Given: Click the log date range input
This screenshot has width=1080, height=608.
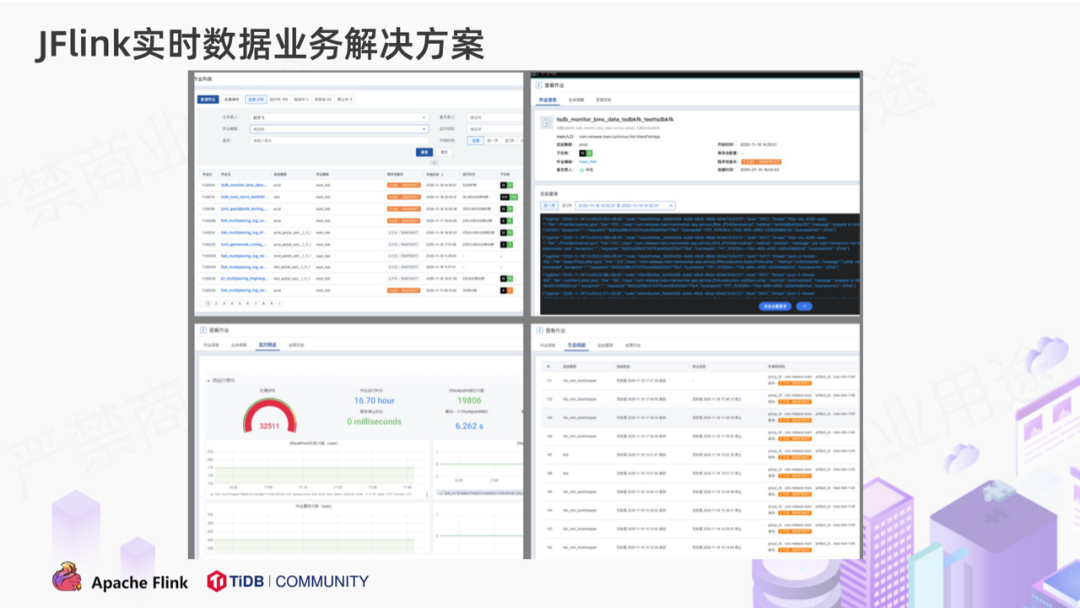Looking at the screenshot, I should [x=625, y=206].
